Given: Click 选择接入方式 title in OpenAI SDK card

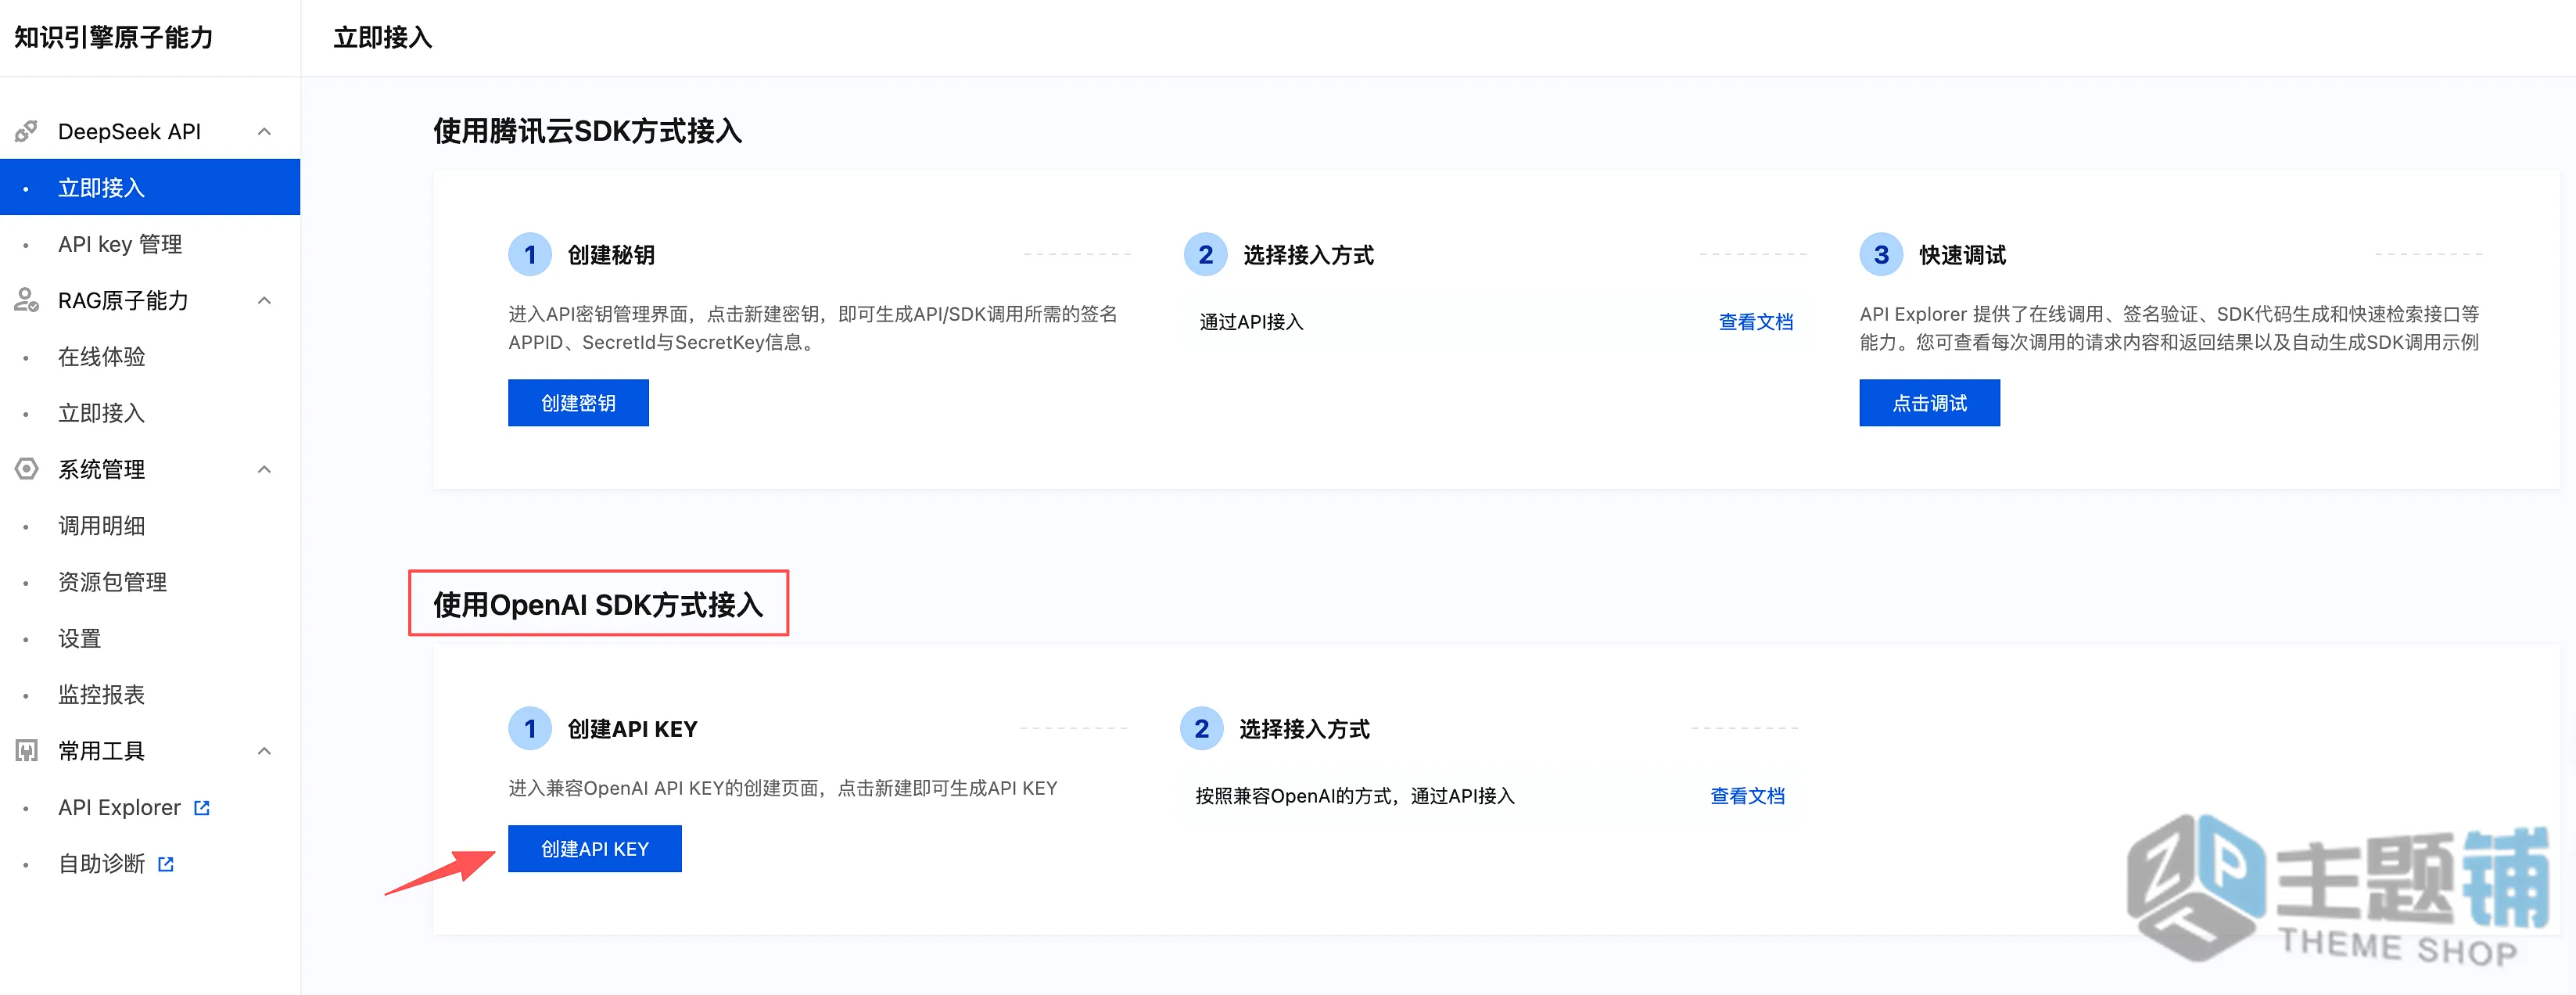Looking at the screenshot, I should [1304, 729].
